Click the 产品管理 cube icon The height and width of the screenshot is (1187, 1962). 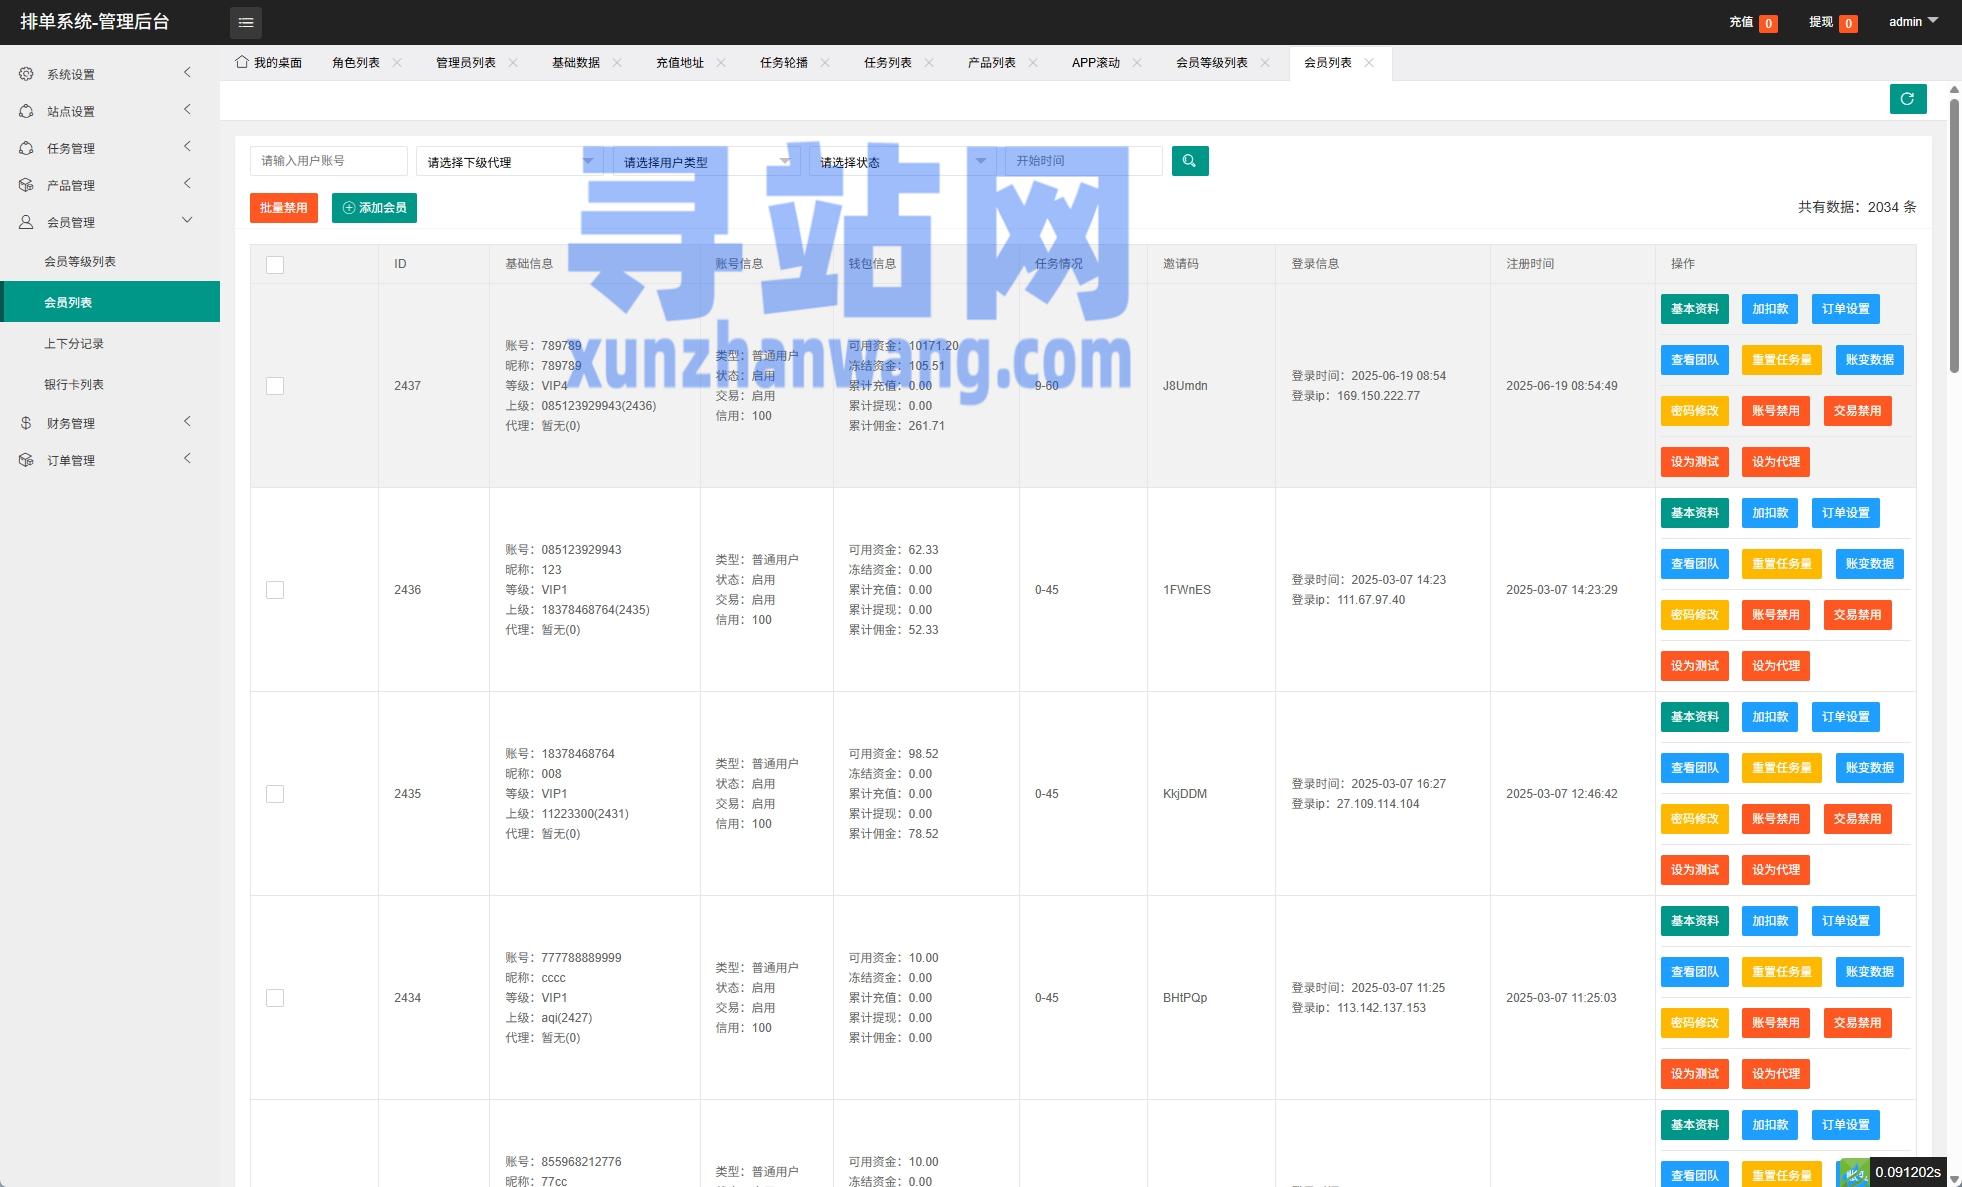tap(26, 185)
